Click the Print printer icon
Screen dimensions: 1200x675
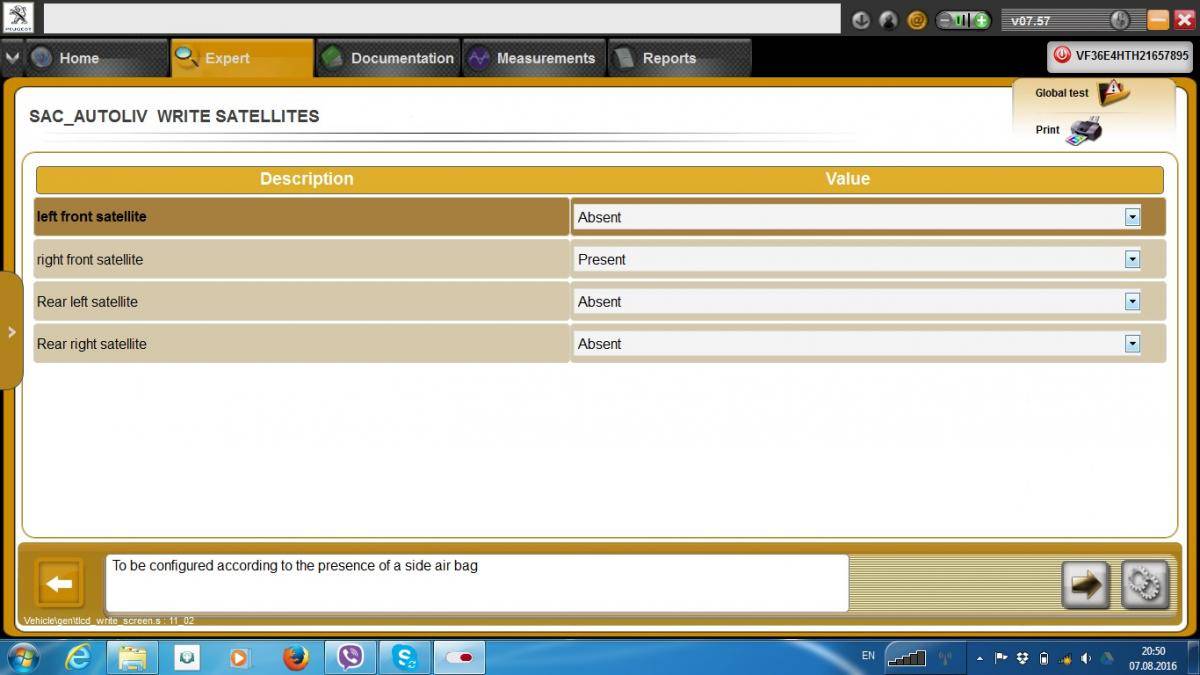[1083, 131]
